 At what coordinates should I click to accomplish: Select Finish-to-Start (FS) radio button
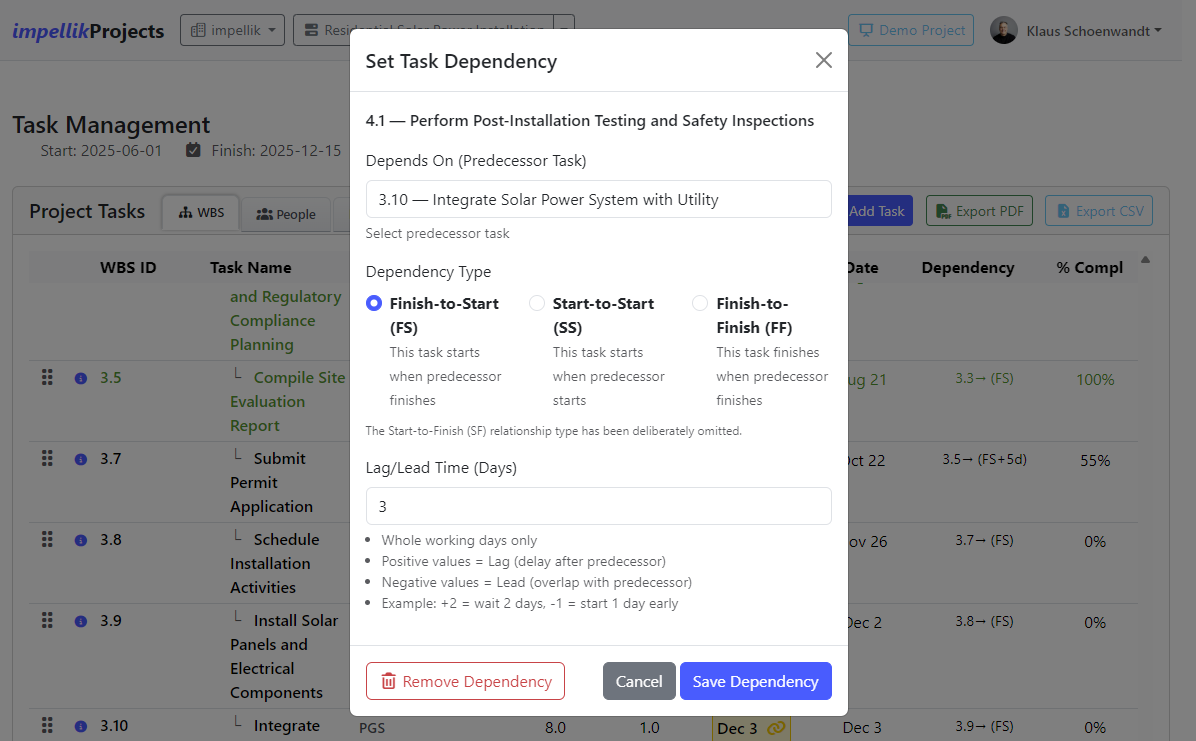[374, 303]
